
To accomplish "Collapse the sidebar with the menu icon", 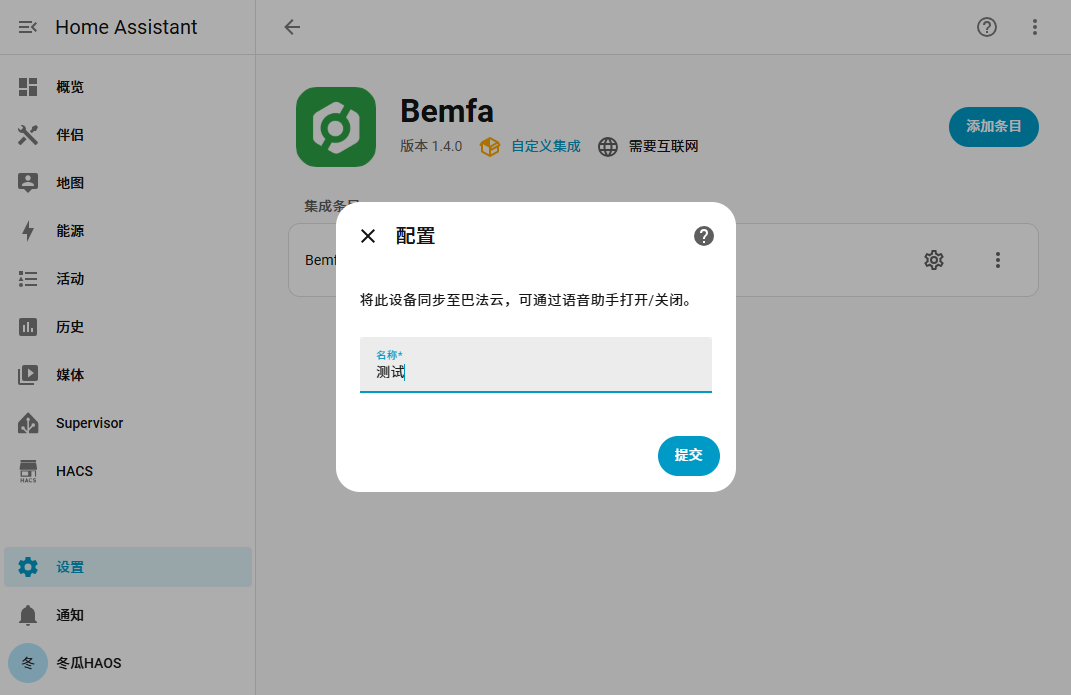I will [x=27, y=27].
